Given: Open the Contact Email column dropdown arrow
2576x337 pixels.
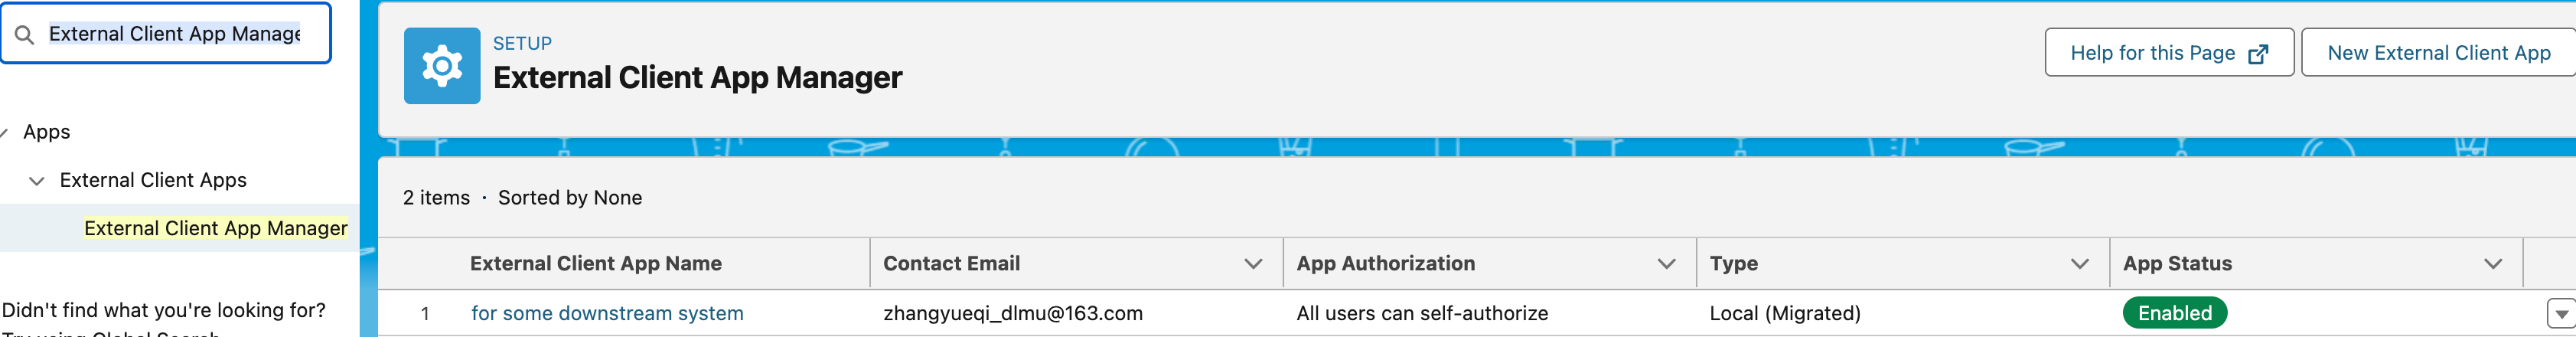Looking at the screenshot, I should (1252, 264).
